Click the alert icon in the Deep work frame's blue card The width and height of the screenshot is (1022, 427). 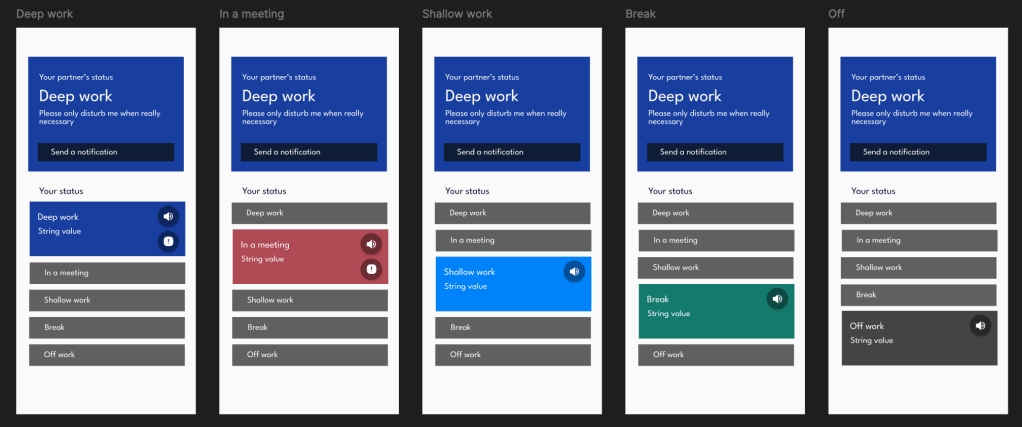click(x=168, y=241)
